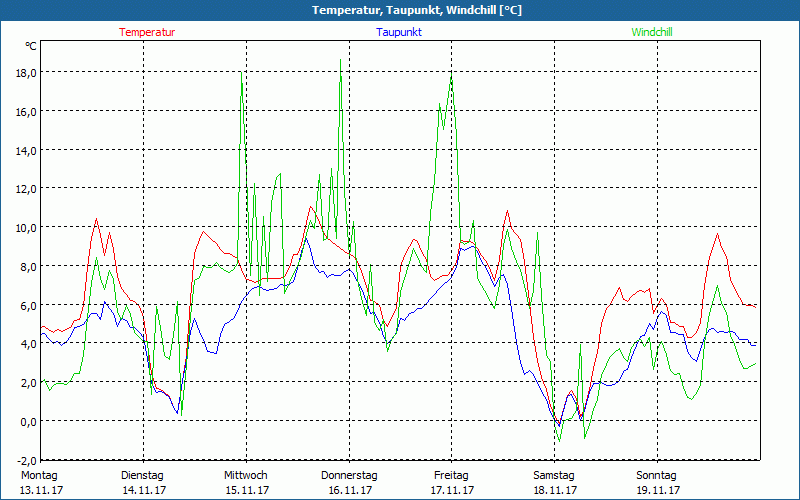Select the 13.11.17 date label
This screenshot has width=800, height=500.
click(x=40, y=490)
